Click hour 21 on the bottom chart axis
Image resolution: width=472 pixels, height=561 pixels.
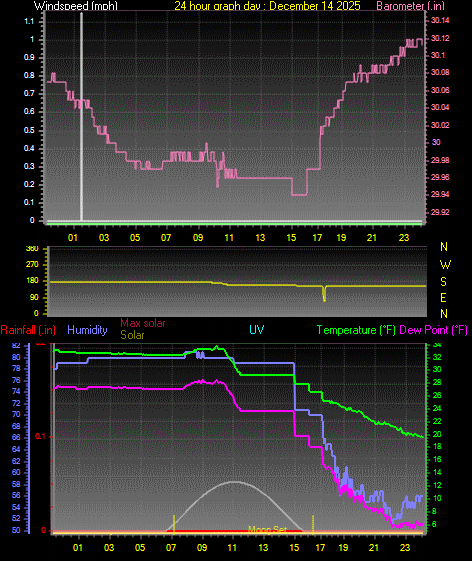click(x=374, y=547)
